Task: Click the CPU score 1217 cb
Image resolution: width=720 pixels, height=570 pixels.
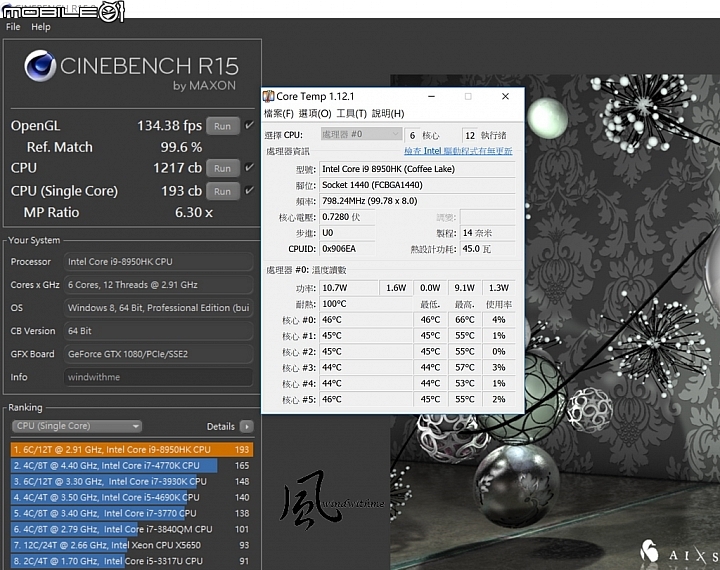Action: (x=177, y=168)
